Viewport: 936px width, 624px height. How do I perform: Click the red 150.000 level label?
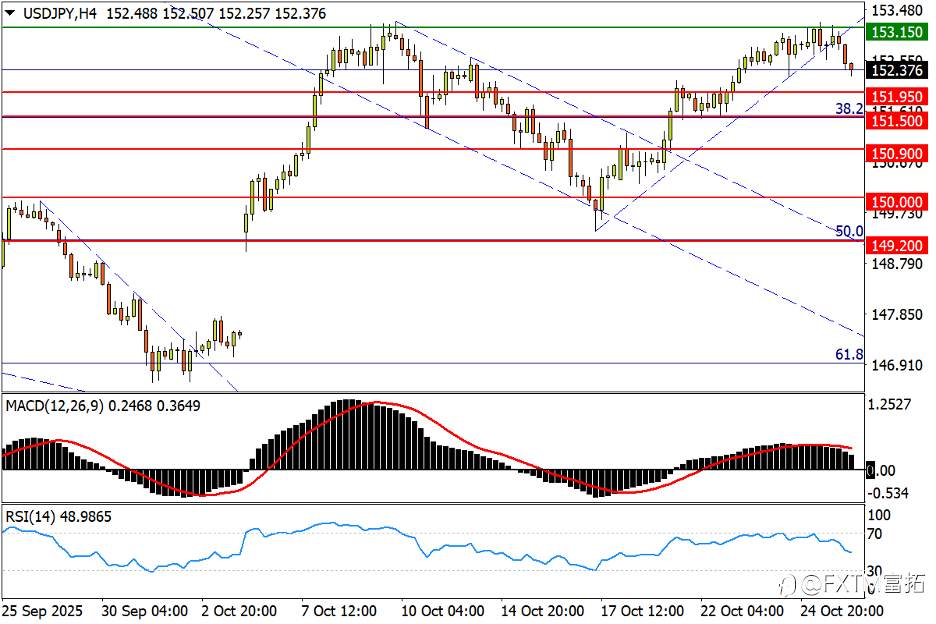pyautogui.click(x=897, y=202)
